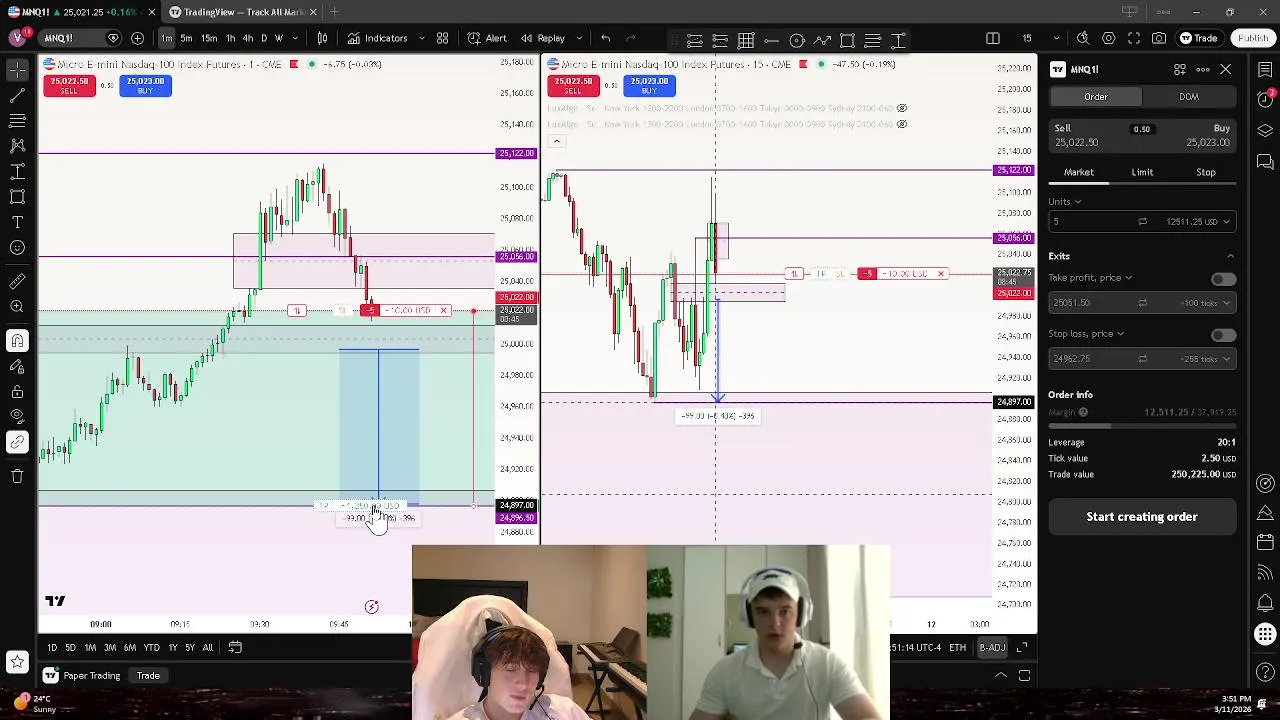Click the Publish button
This screenshot has height=720, width=1280.
point(1252,38)
